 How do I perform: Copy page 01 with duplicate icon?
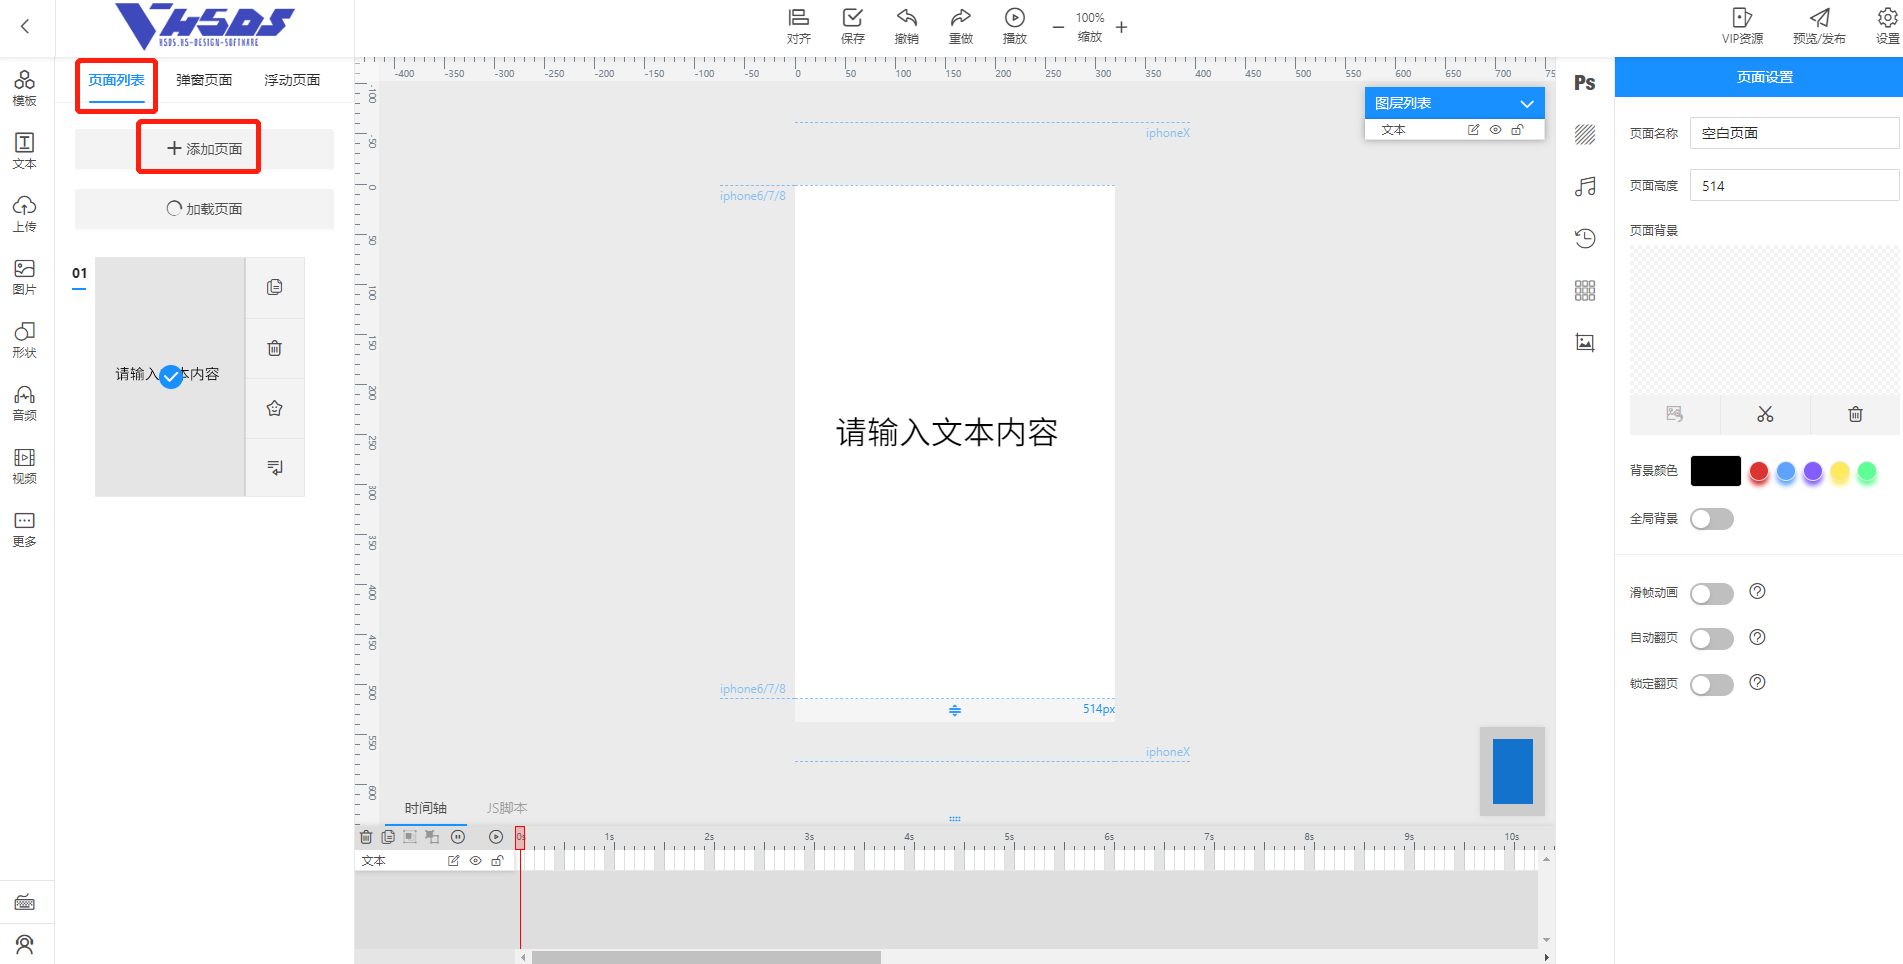point(275,288)
